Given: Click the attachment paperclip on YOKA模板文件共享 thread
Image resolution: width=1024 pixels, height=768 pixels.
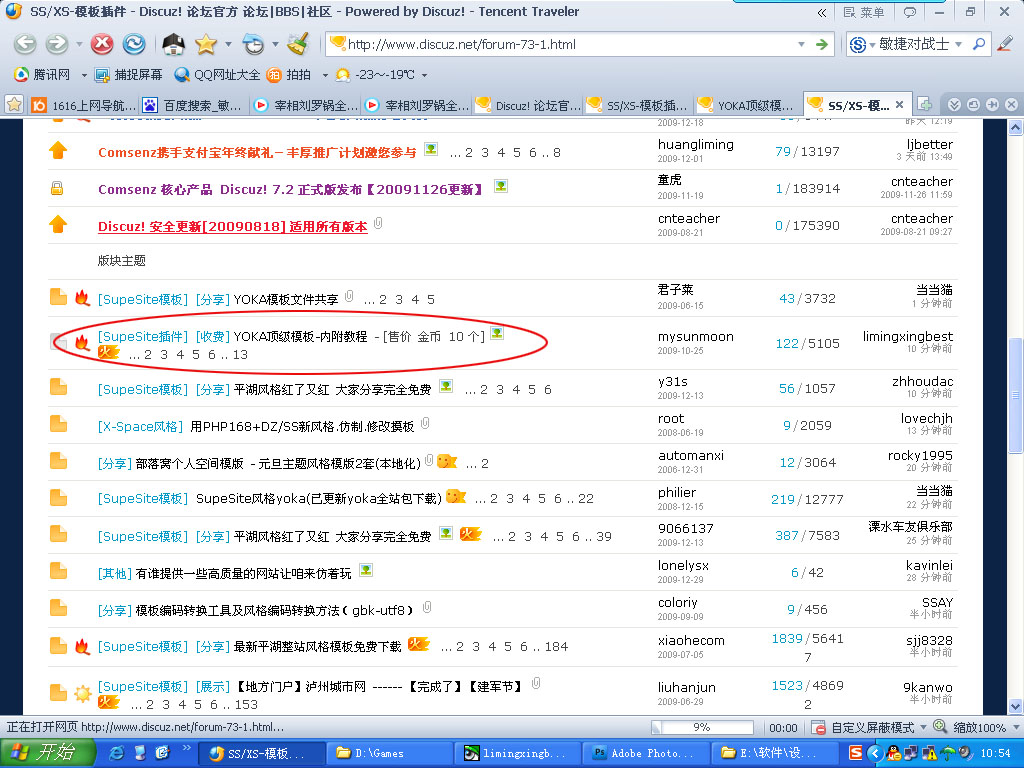Looking at the screenshot, I should click(x=349, y=296).
